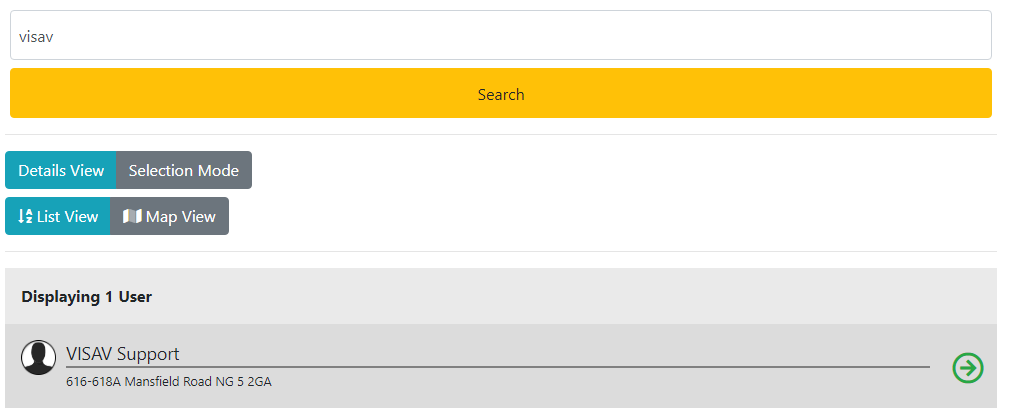Click the folded map icon

click(x=131, y=217)
